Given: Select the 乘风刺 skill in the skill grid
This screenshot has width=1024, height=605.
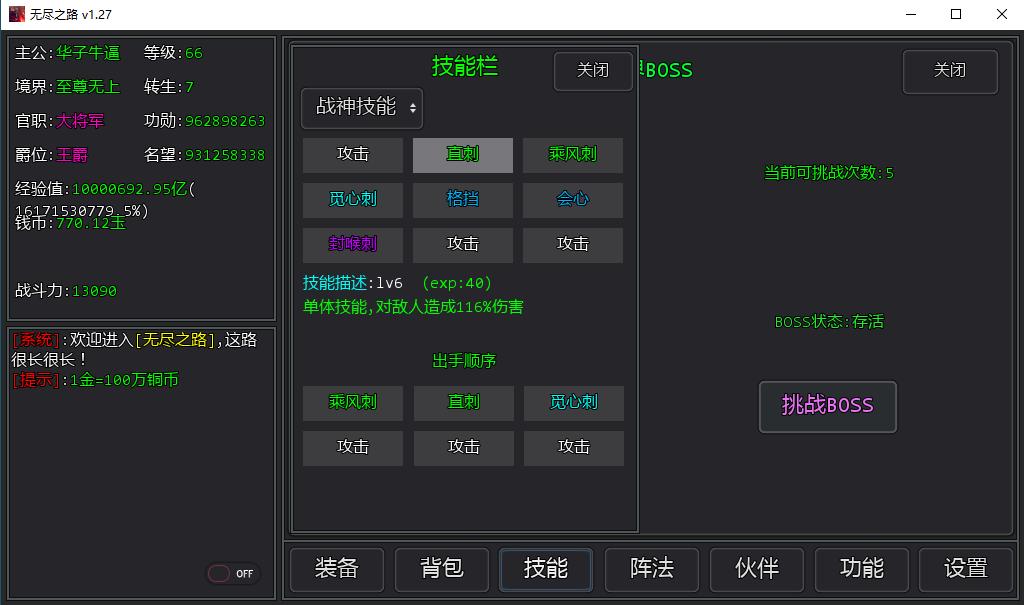Looking at the screenshot, I should point(573,155).
